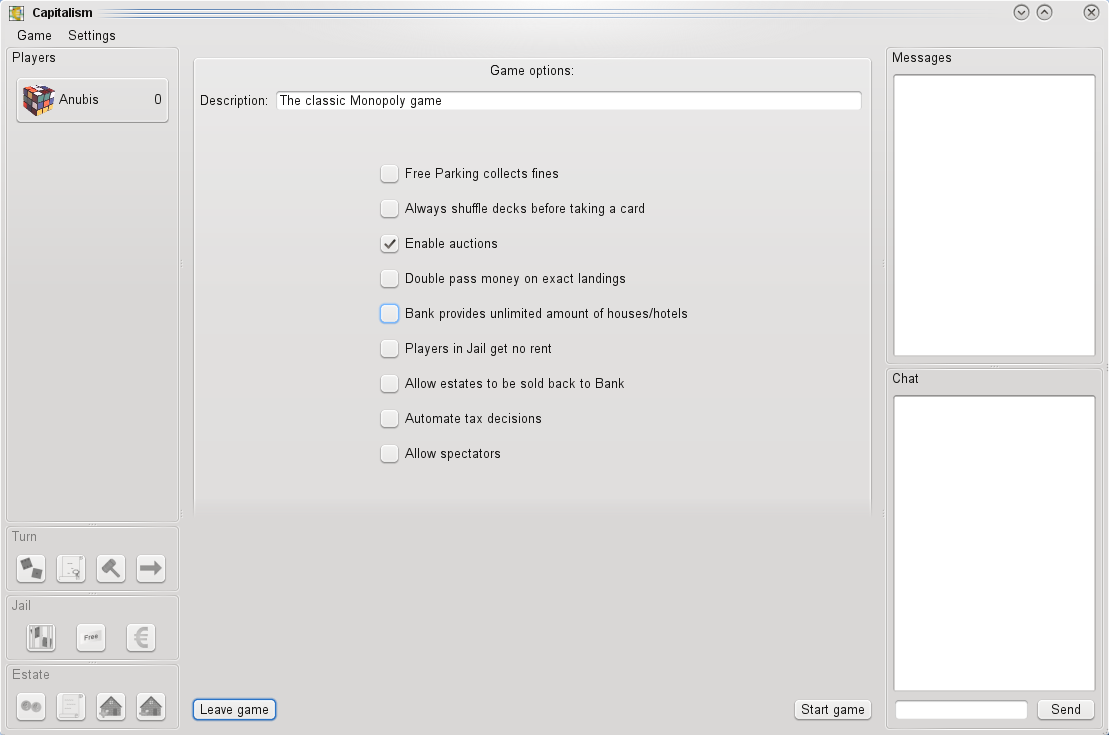The width and height of the screenshot is (1109, 735).
Task: Click the scroll document icon in Estate
Action: (71, 706)
